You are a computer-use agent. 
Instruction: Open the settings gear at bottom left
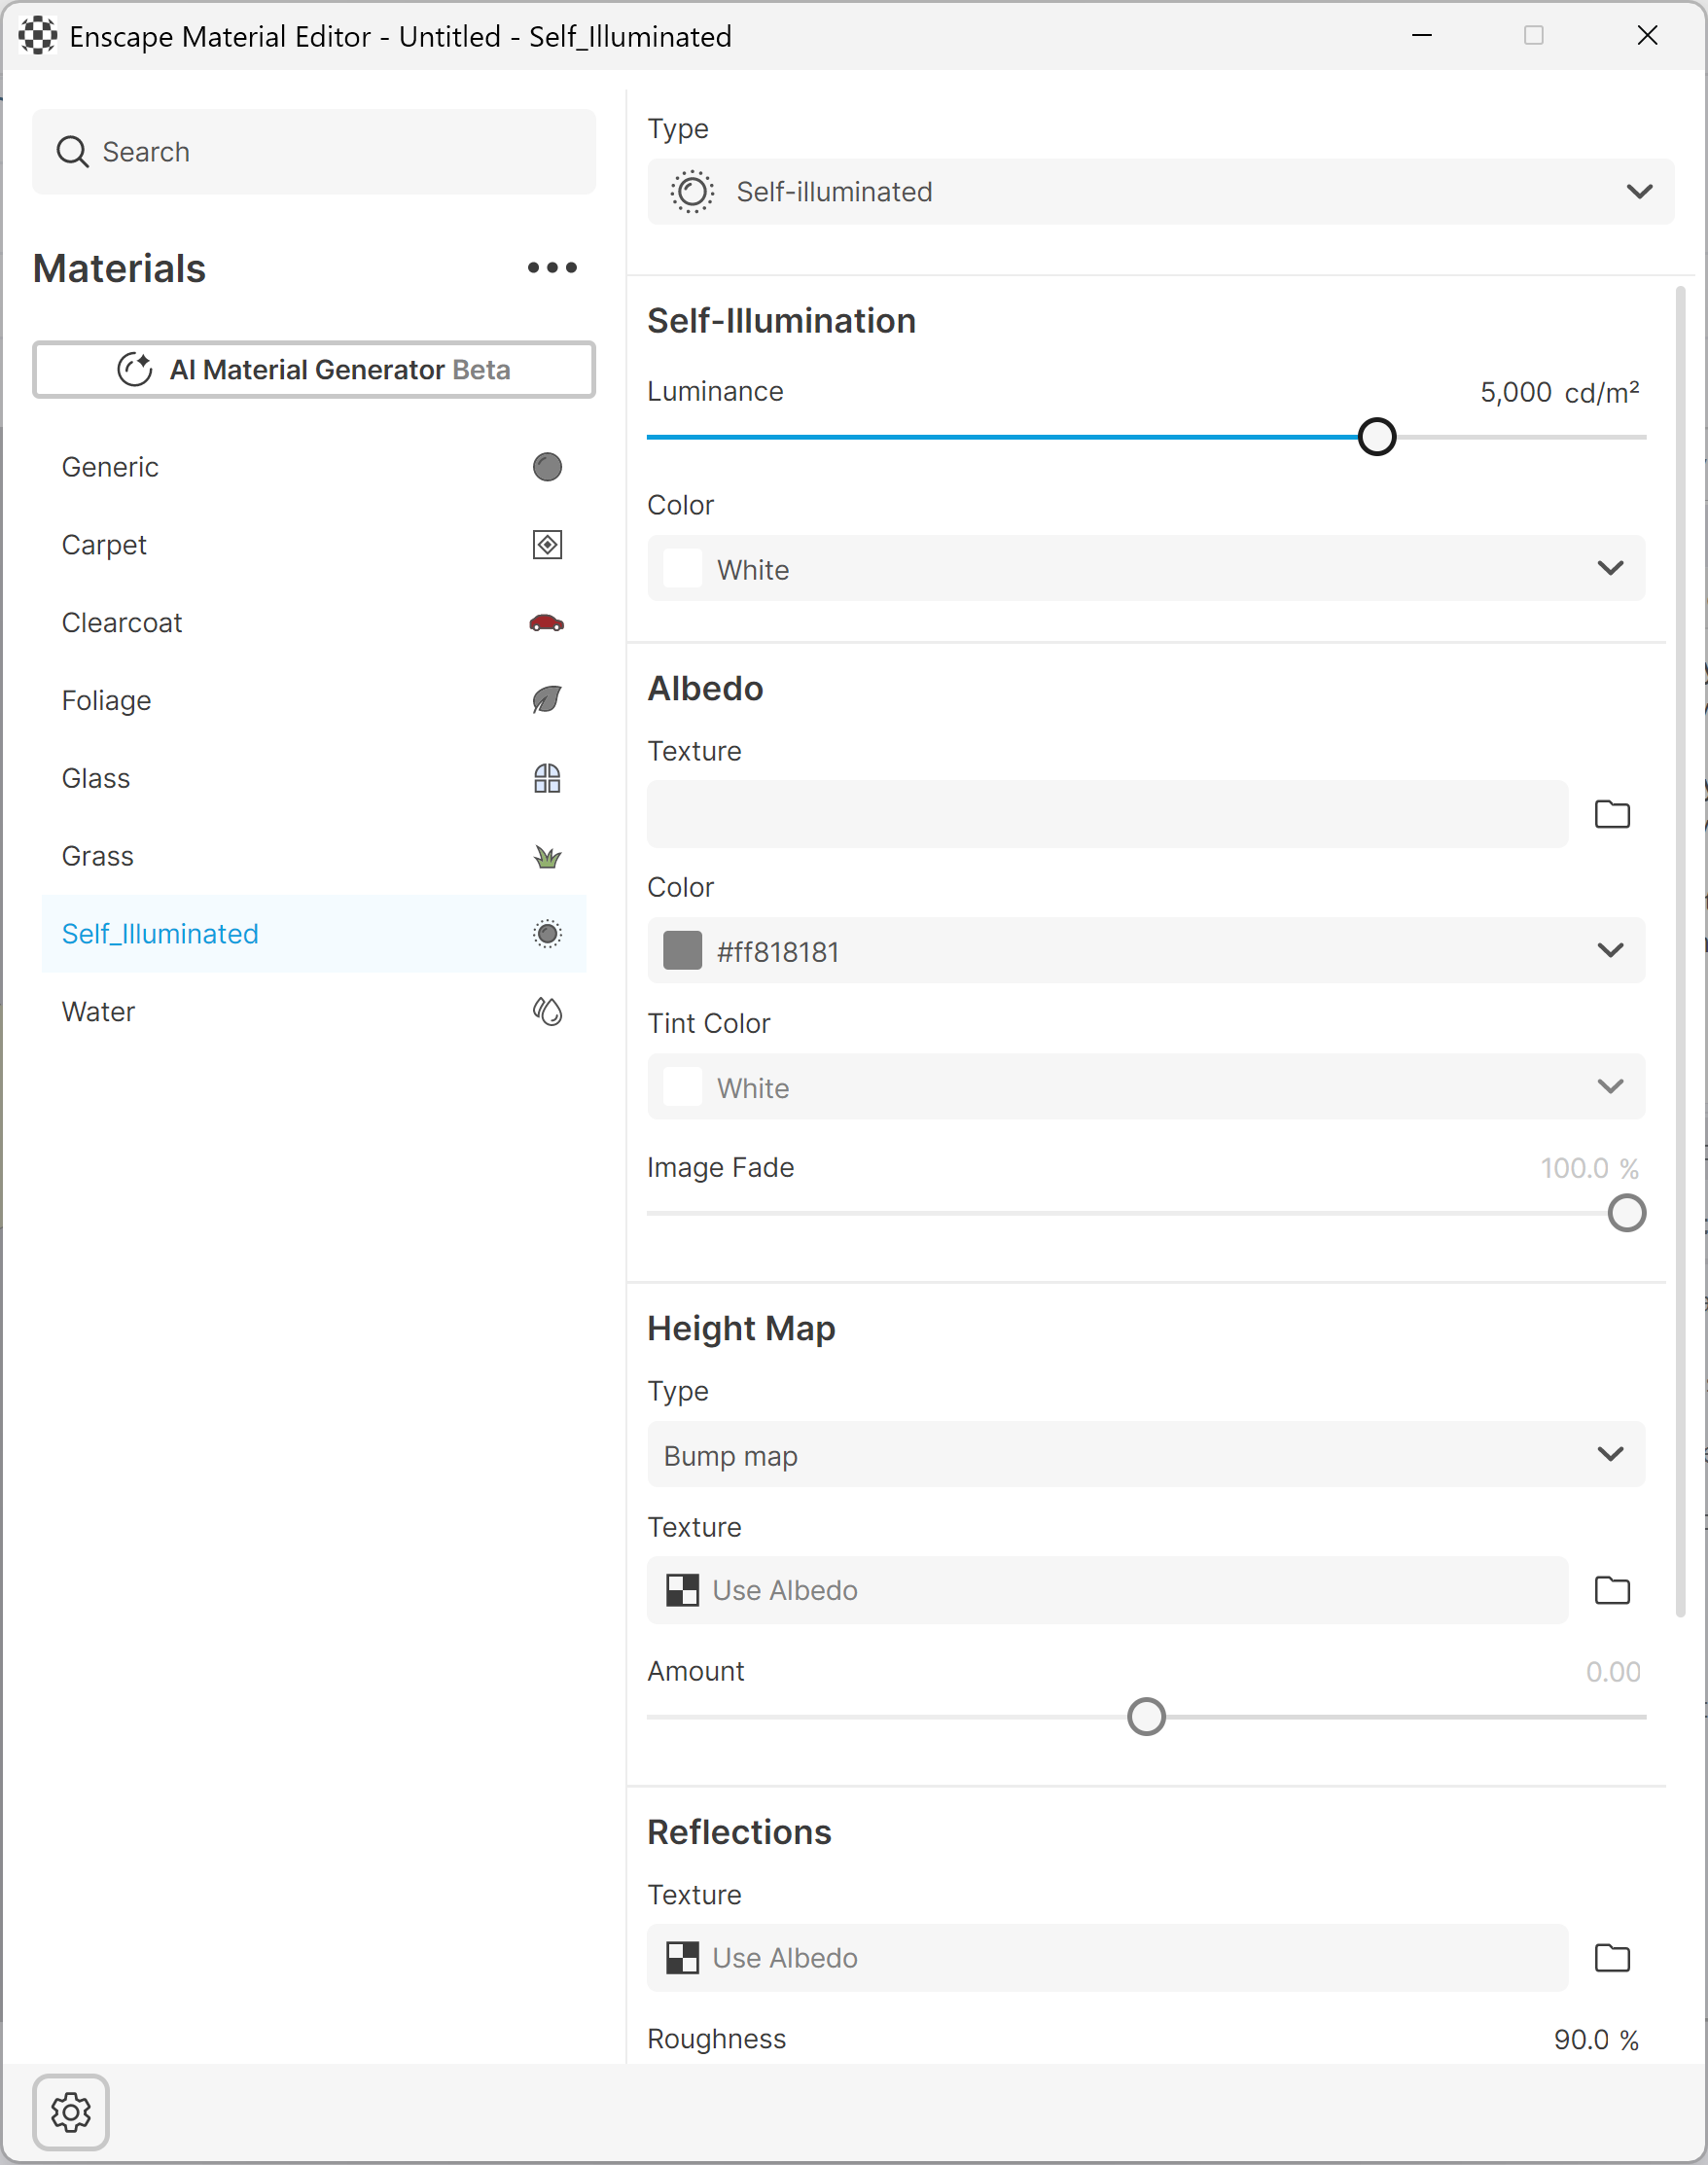pyautogui.click(x=71, y=2112)
